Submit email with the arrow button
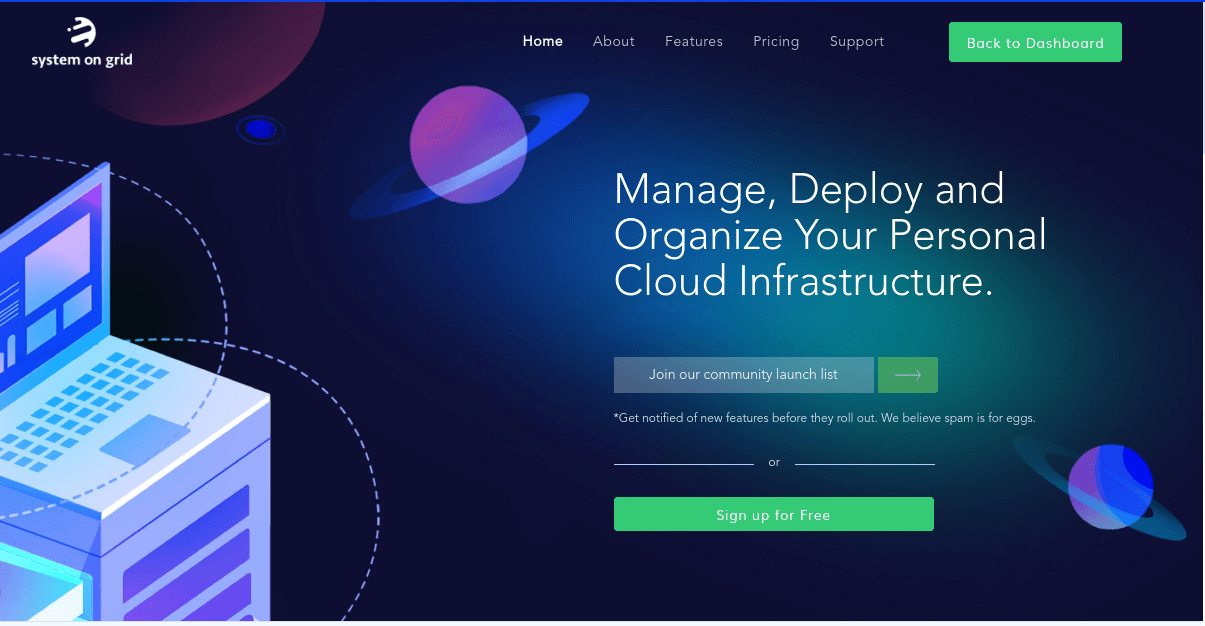The image size is (1205, 626). pos(907,375)
